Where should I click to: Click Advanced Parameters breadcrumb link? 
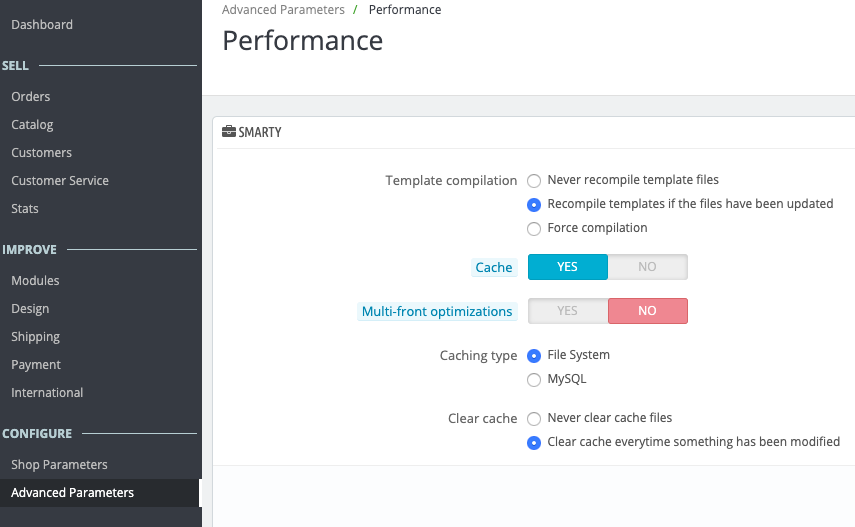tap(283, 10)
